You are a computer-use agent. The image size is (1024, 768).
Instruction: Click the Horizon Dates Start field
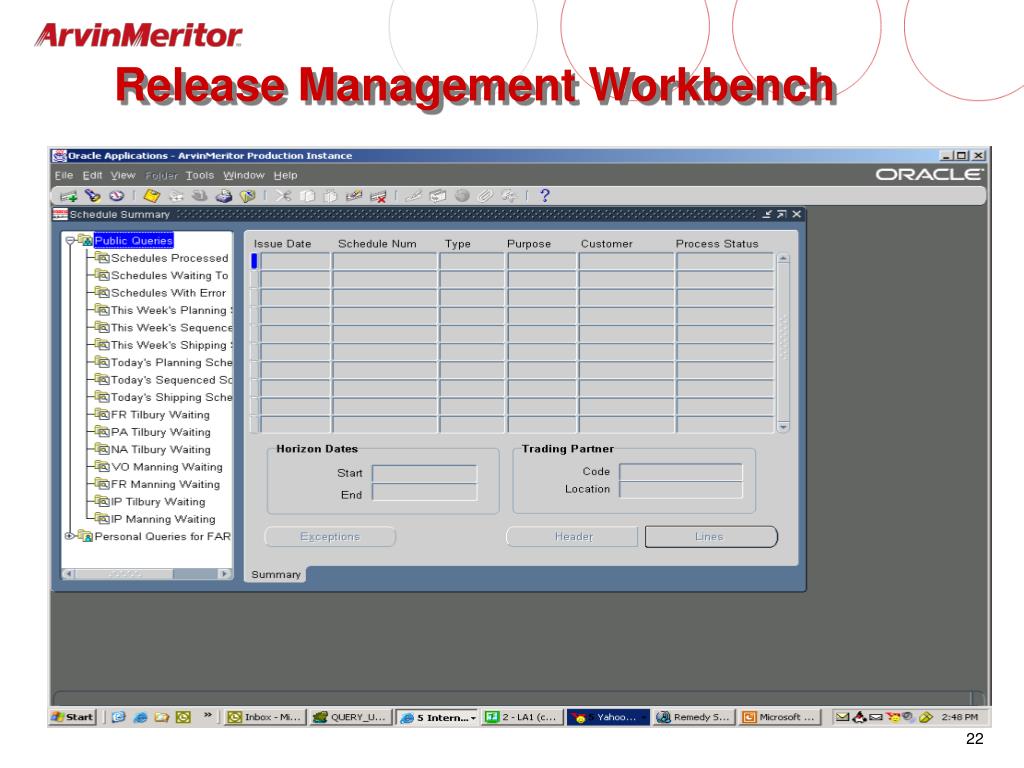[x=424, y=473]
